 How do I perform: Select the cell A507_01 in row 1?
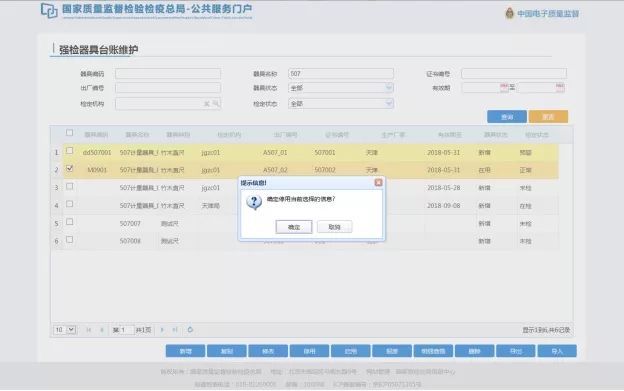tap(275, 152)
